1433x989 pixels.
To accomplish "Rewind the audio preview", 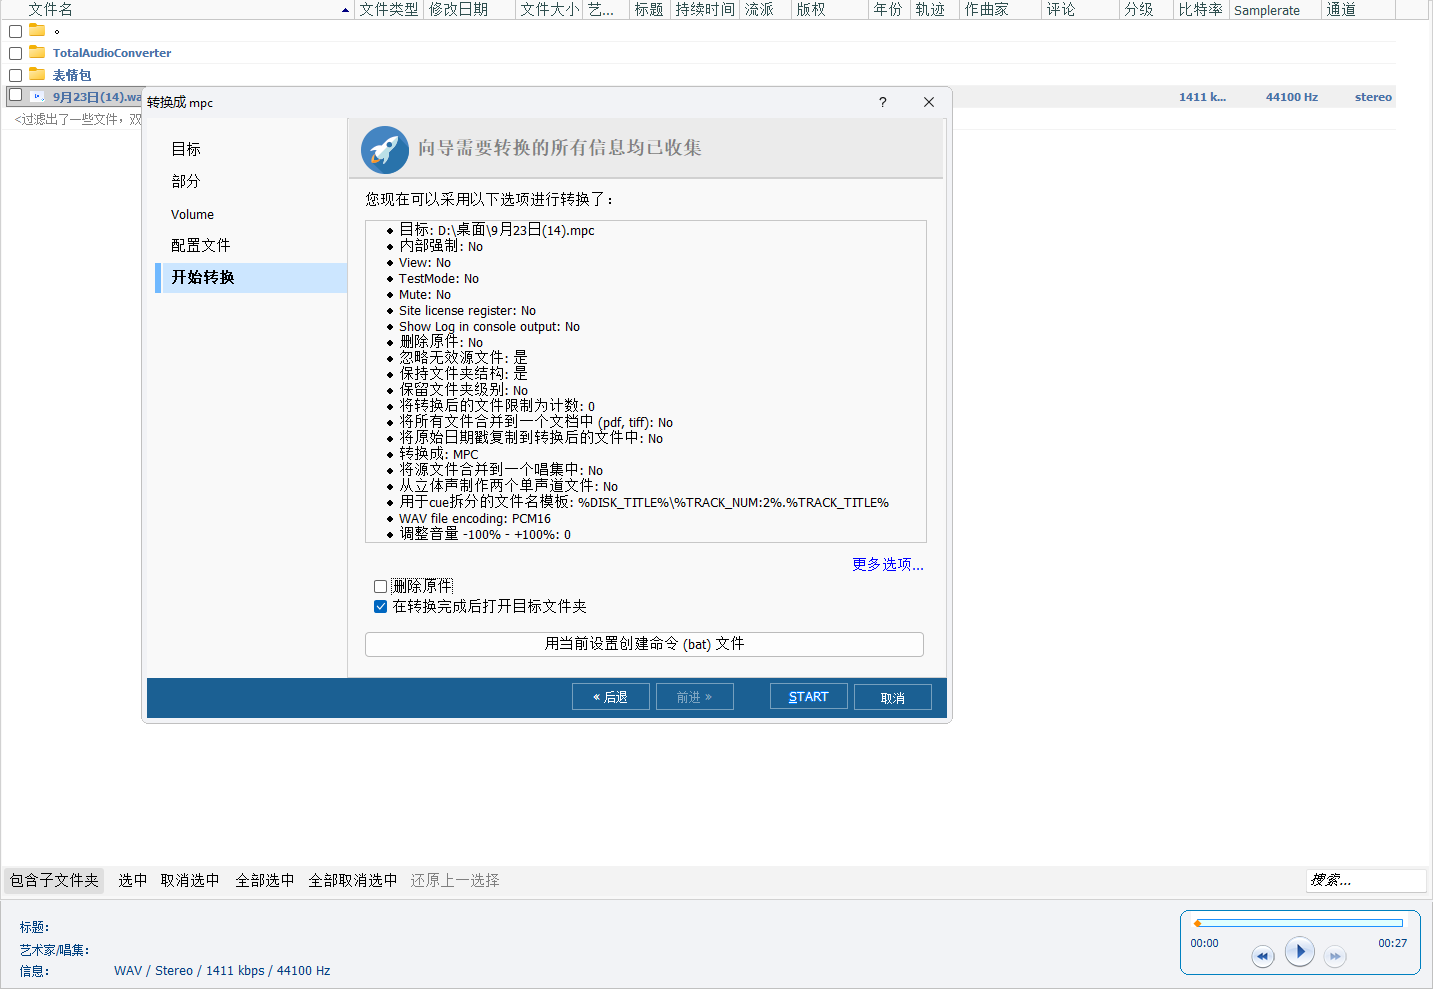I will pos(1263,956).
